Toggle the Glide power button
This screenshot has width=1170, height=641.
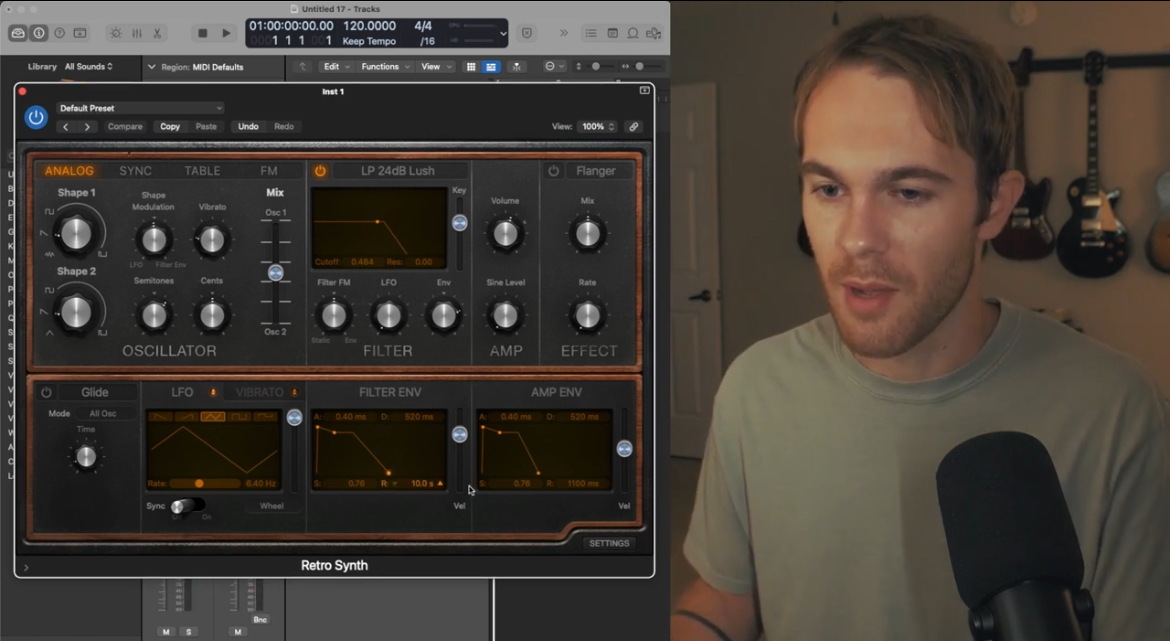click(46, 393)
